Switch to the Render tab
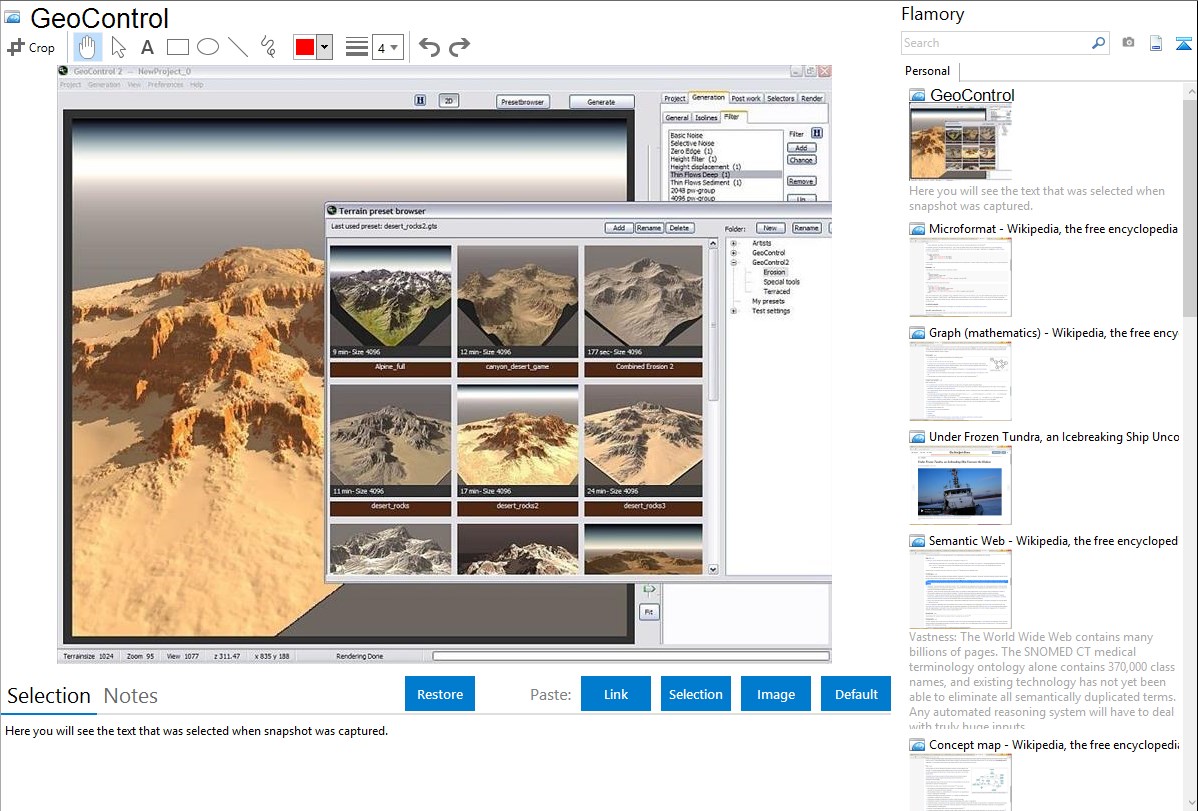This screenshot has height=811, width=1198. click(x=811, y=99)
